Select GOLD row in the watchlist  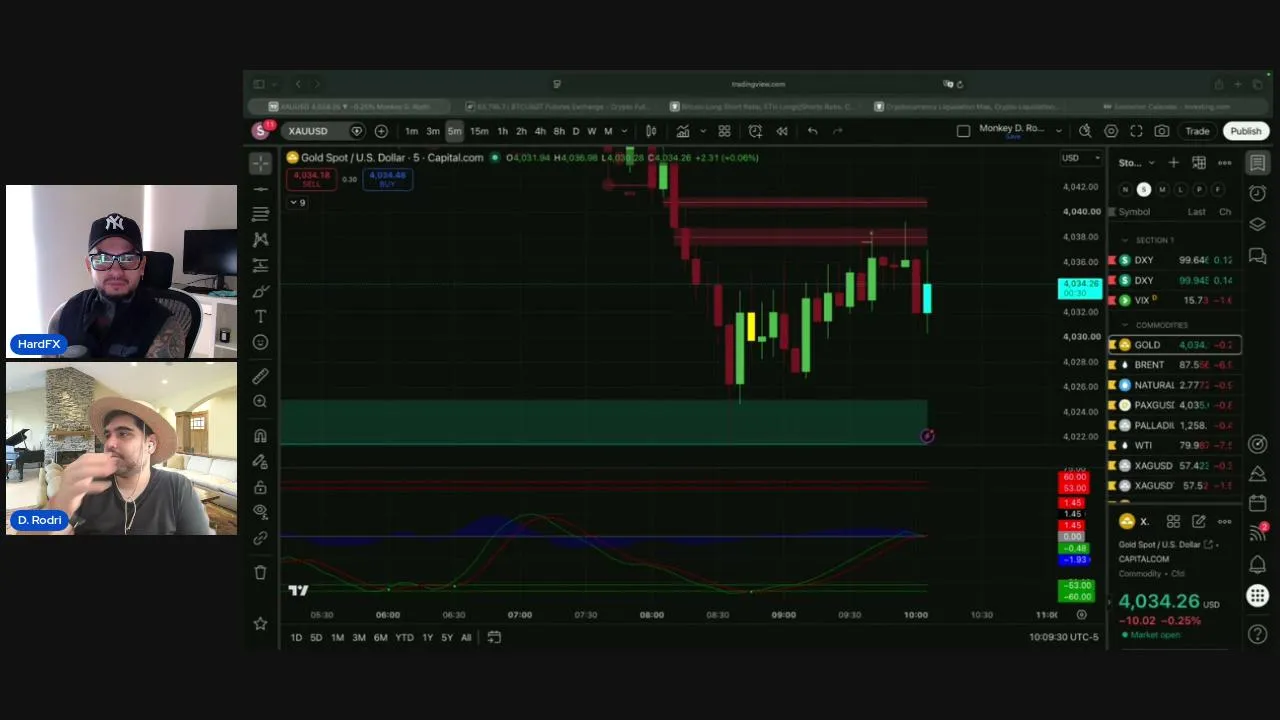(1175, 345)
